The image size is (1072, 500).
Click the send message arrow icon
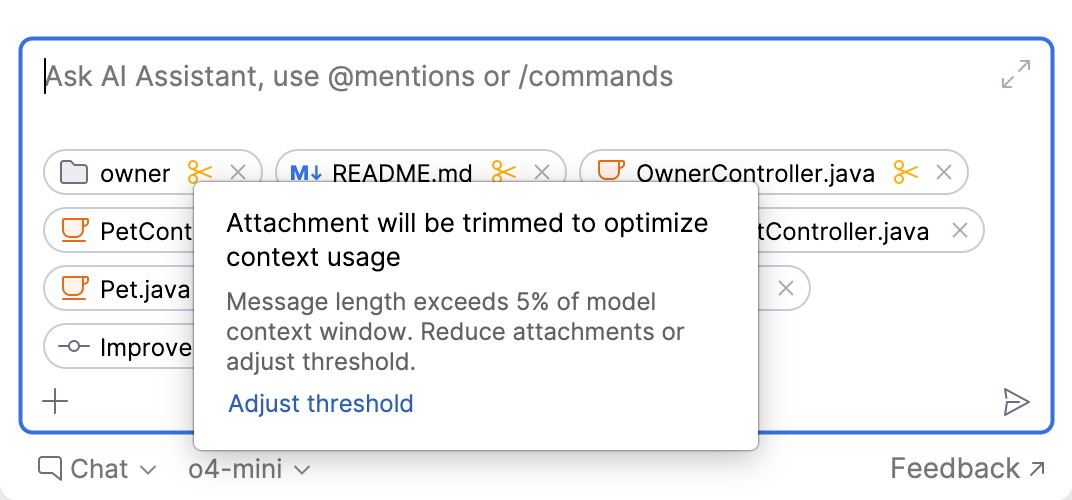pyautogui.click(x=1016, y=402)
